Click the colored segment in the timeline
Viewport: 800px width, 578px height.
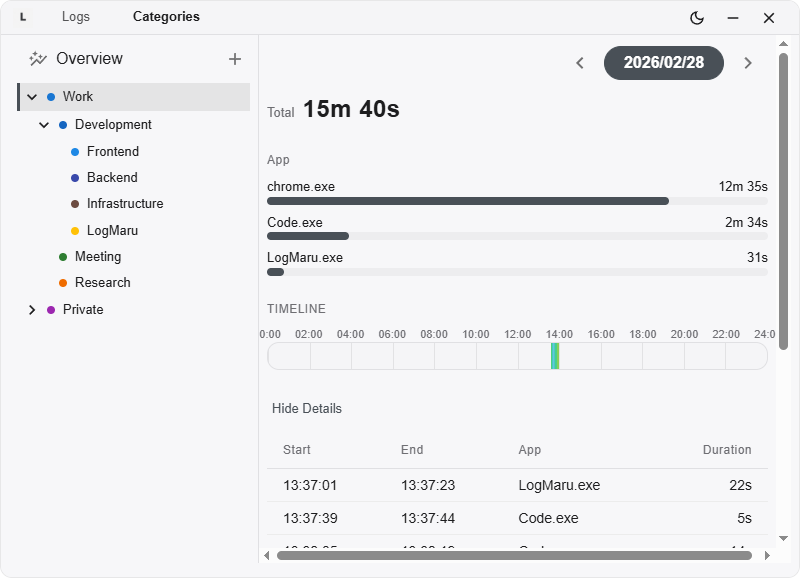(555, 356)
